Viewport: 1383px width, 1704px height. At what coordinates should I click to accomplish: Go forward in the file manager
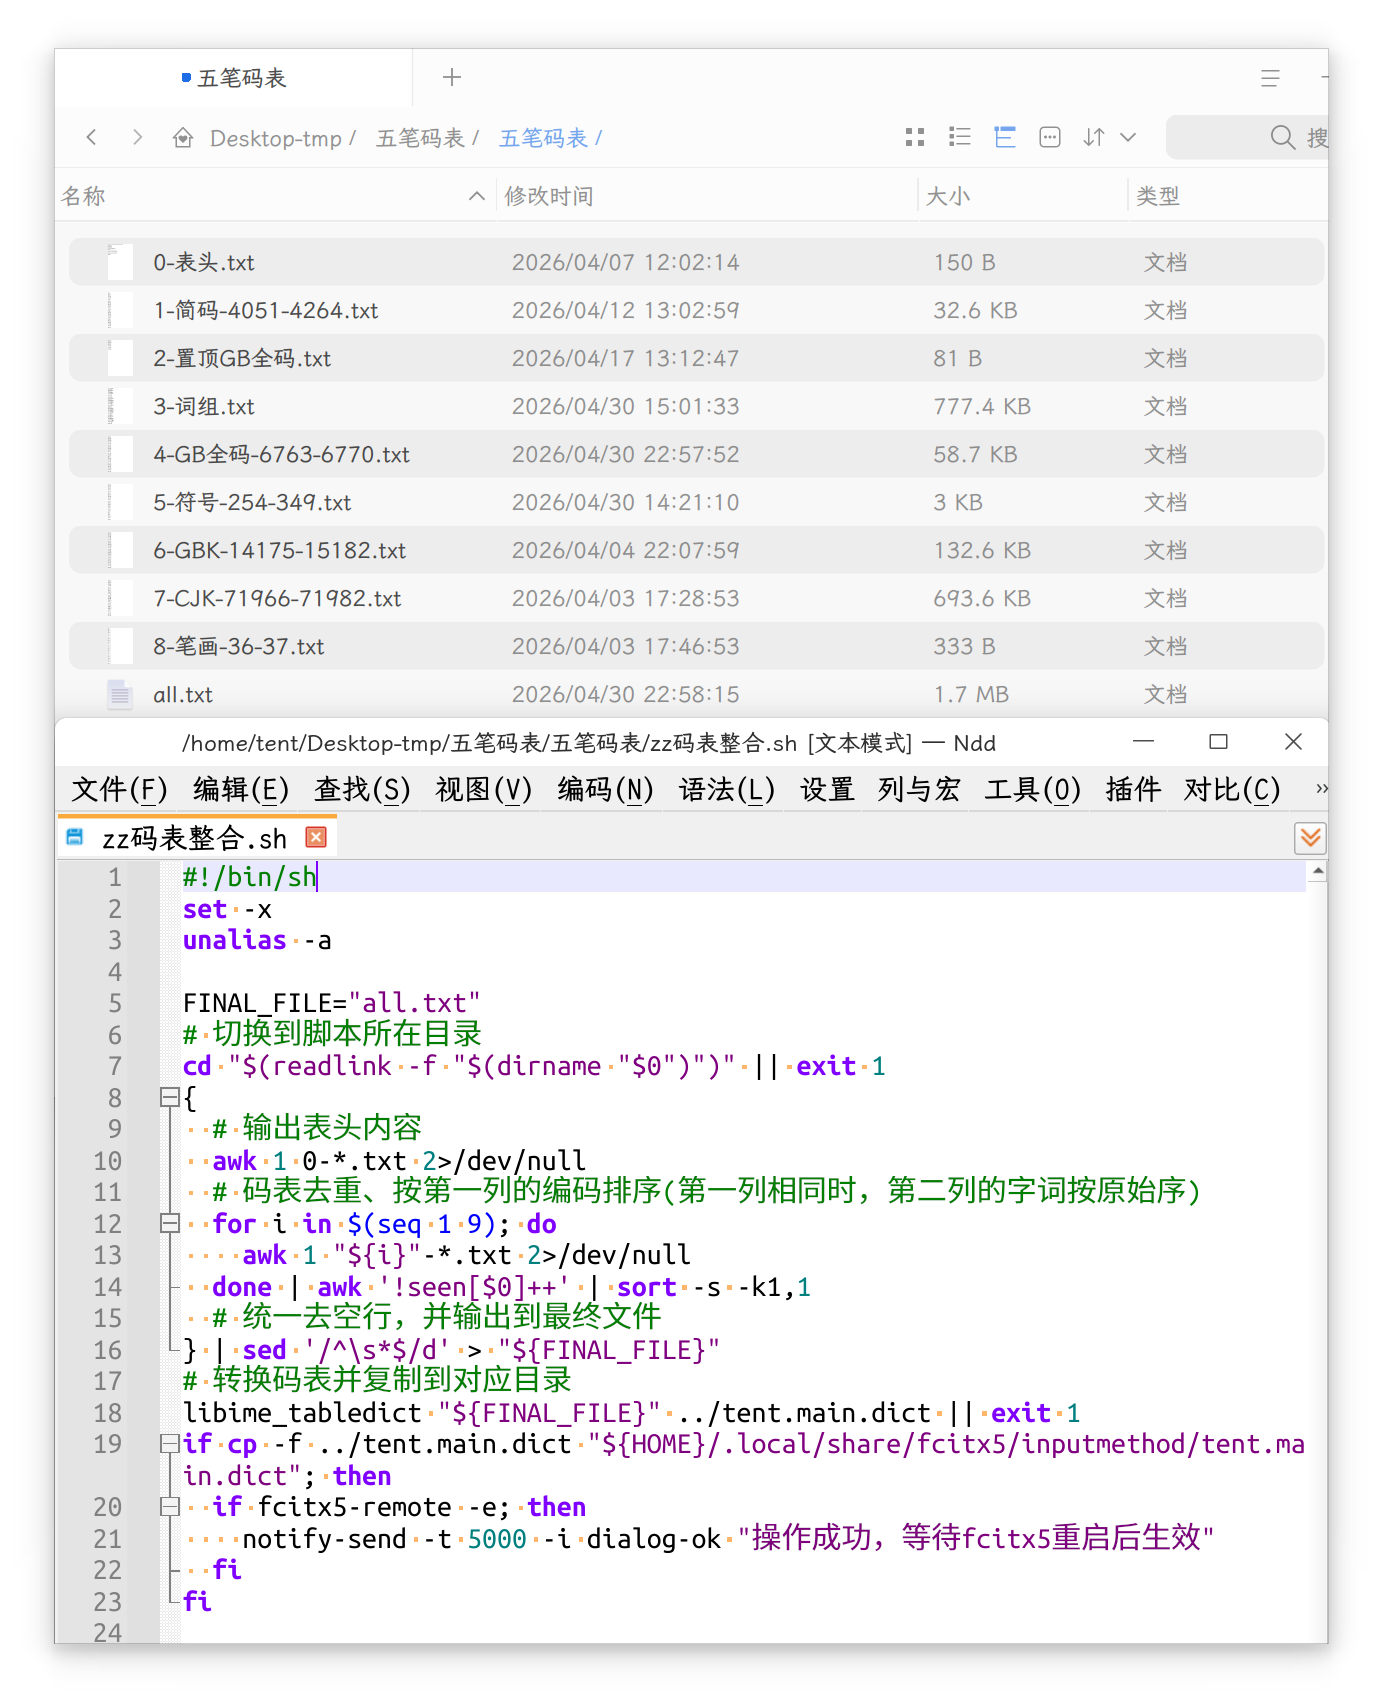(x=137, y=137)
